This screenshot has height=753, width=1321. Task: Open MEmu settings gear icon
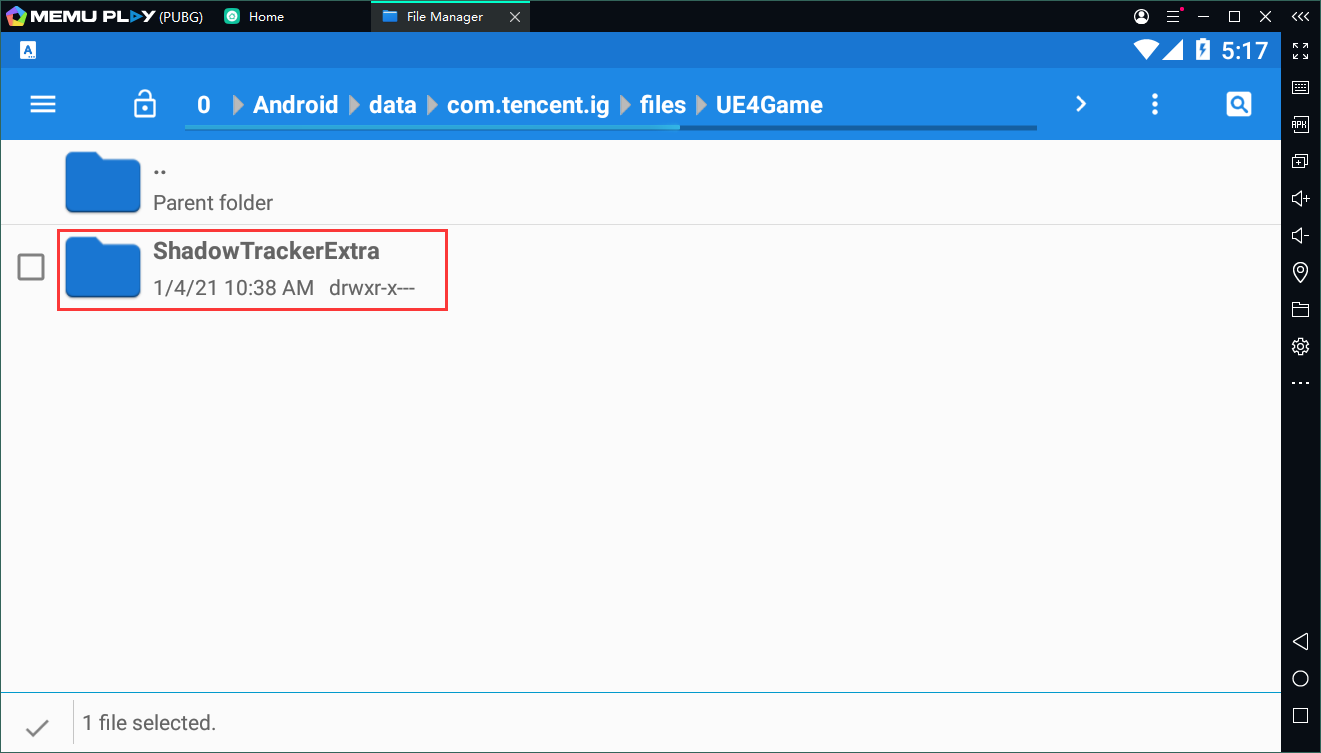1300,346
